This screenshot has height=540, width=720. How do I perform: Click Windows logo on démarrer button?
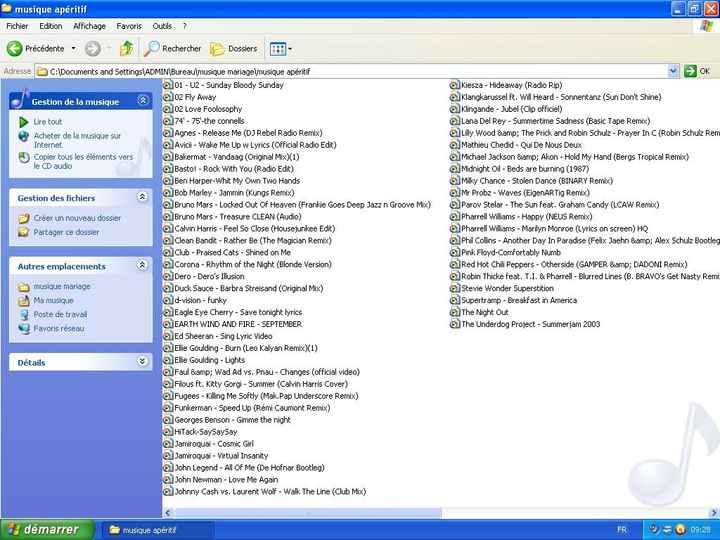13,529
